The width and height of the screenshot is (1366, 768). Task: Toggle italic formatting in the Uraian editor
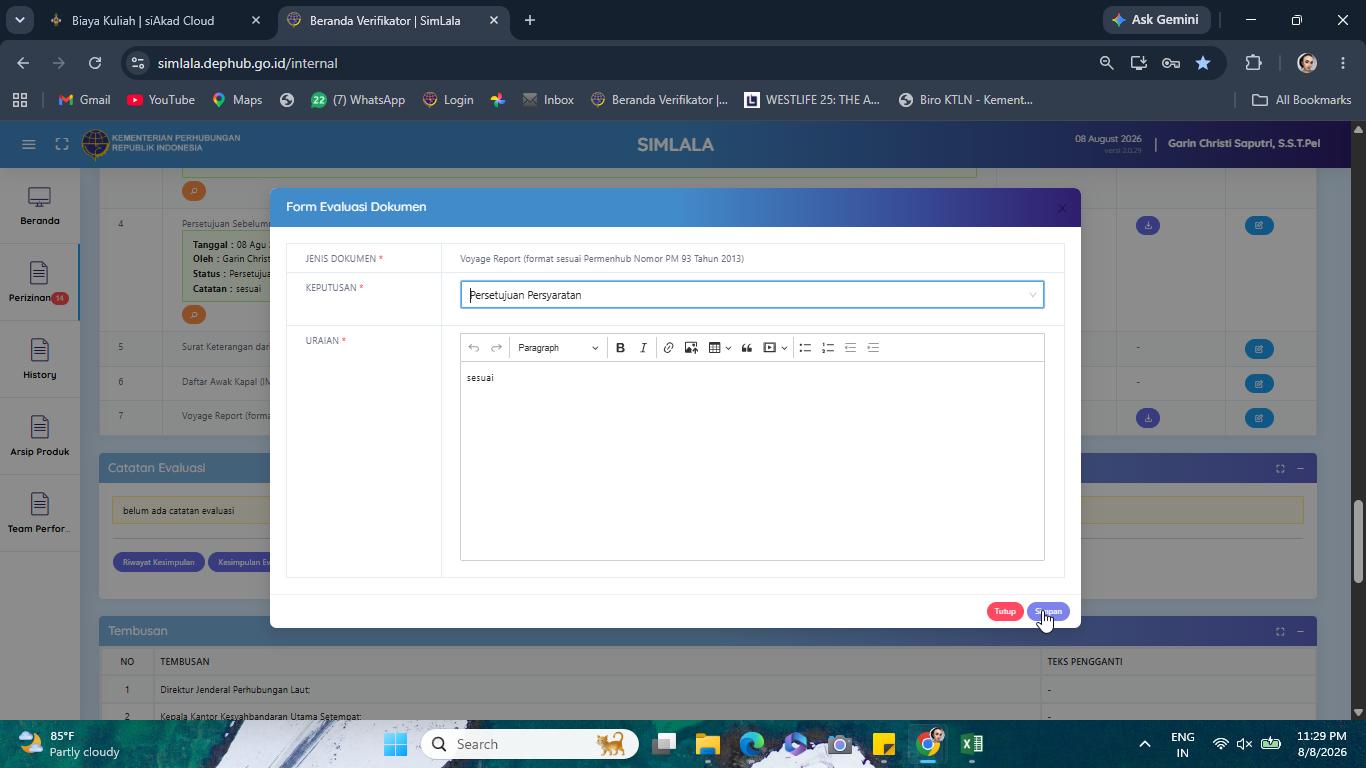(x=643, y=348)
